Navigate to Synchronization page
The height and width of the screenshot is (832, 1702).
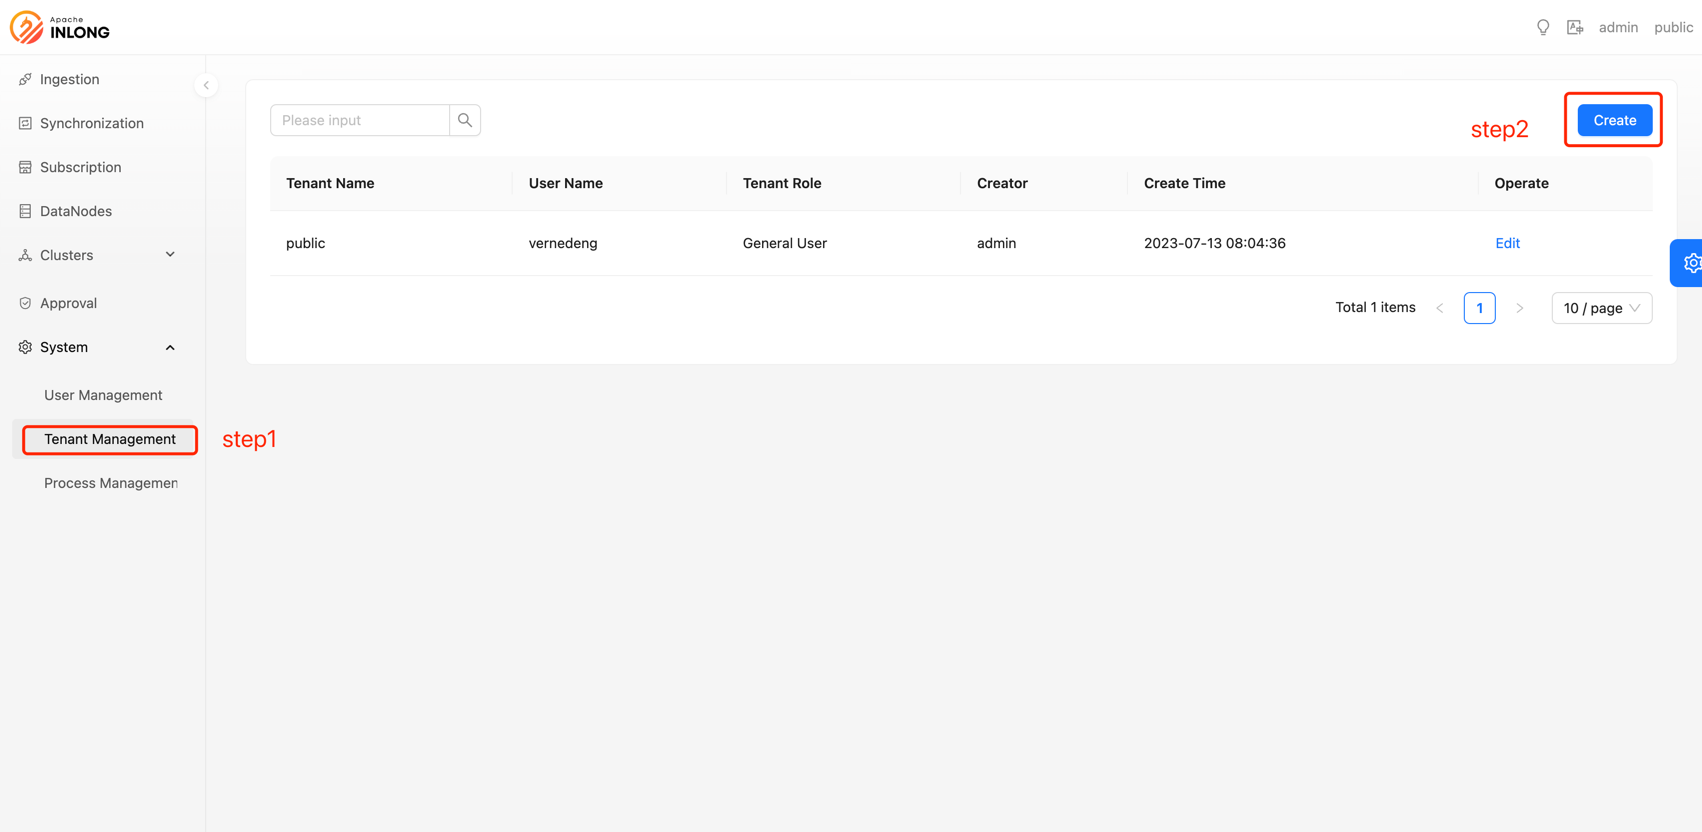[91, 123]
